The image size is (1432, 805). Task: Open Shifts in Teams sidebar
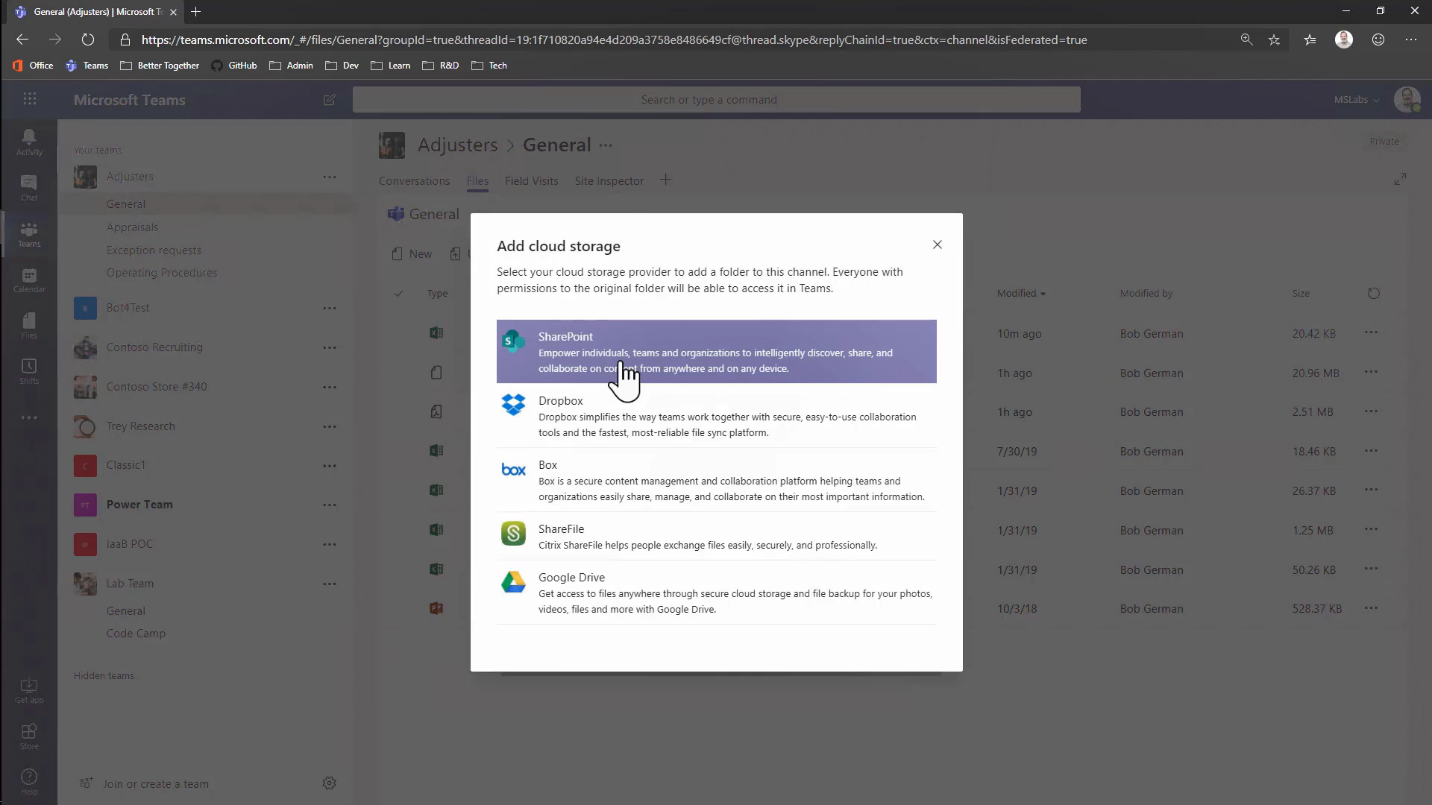[x=29, y=372]
